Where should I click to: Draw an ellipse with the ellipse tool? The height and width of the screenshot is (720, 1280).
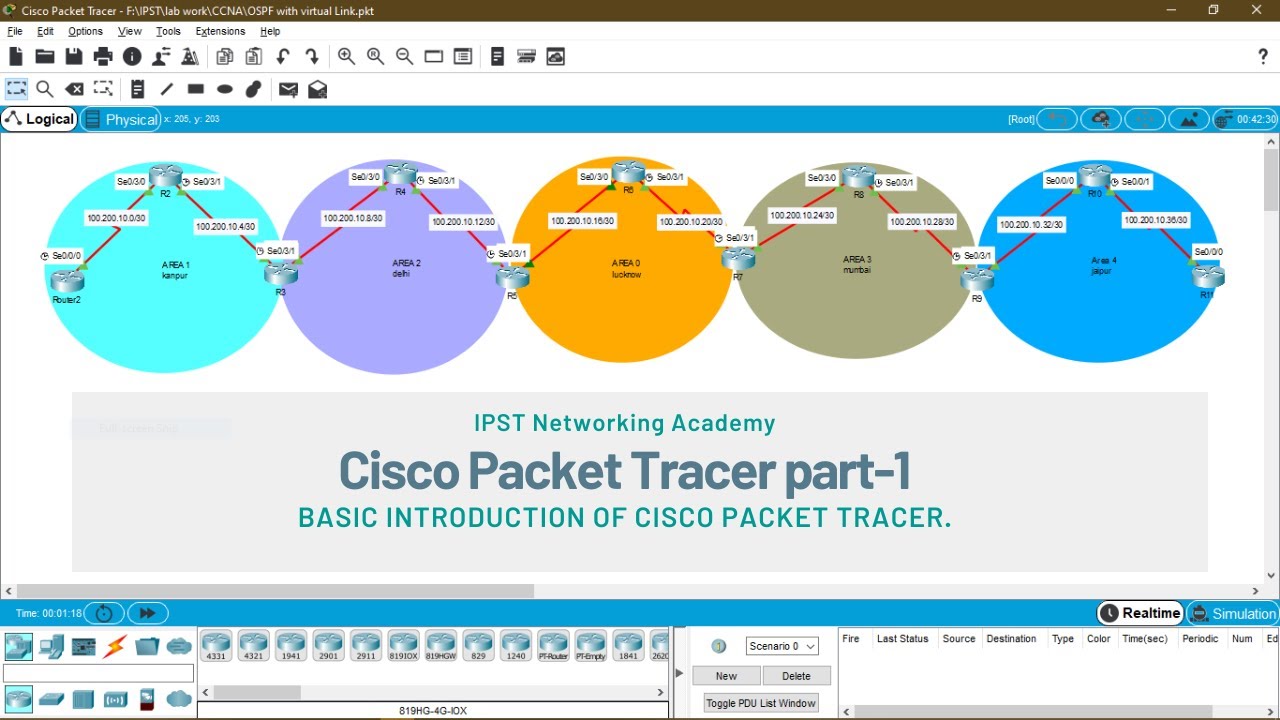225,89
